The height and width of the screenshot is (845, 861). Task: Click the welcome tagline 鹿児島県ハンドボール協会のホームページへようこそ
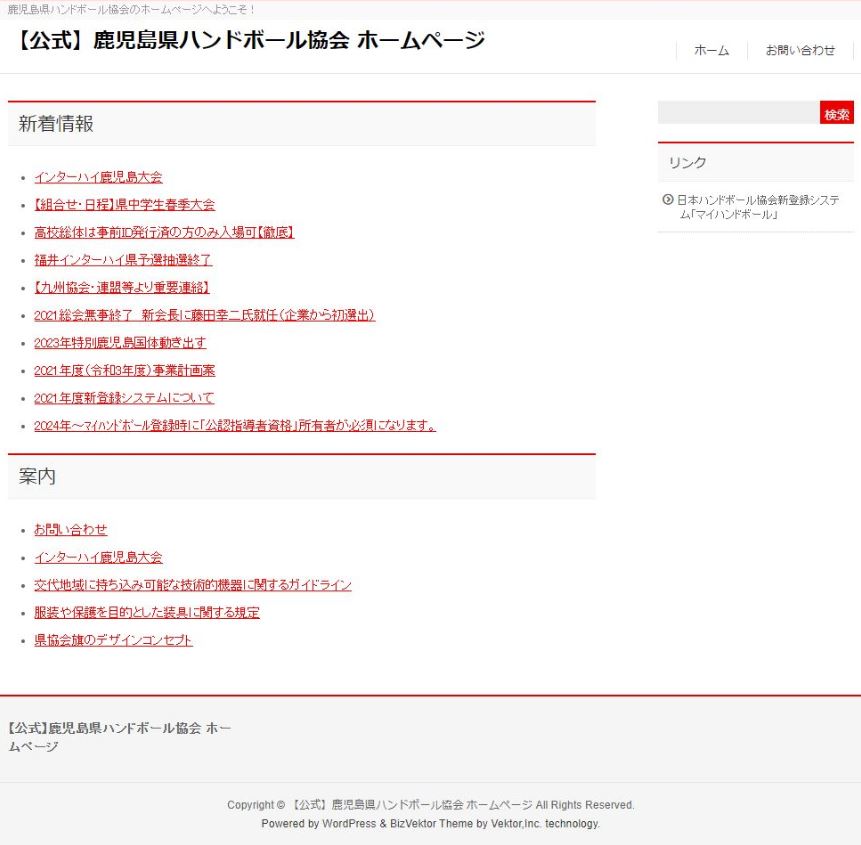[x=131, y=10]
